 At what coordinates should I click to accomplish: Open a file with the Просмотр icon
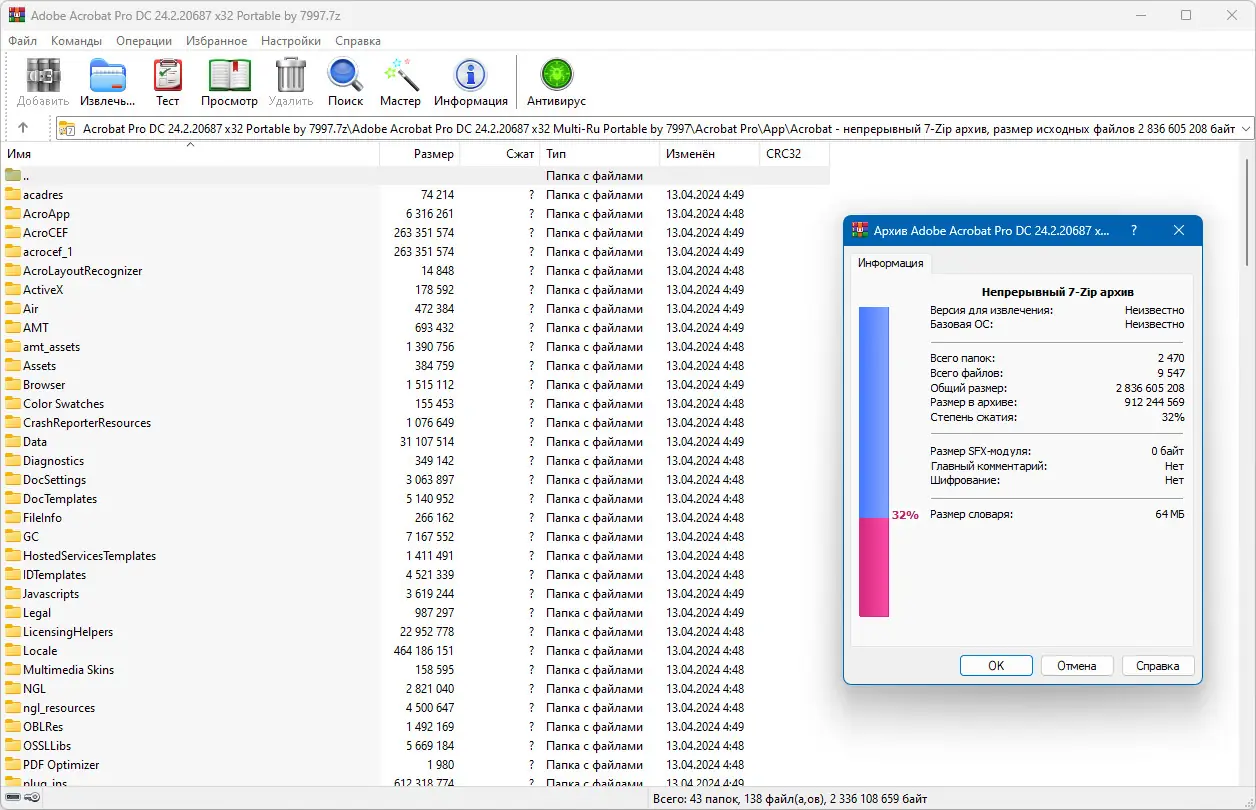point(229,75)
